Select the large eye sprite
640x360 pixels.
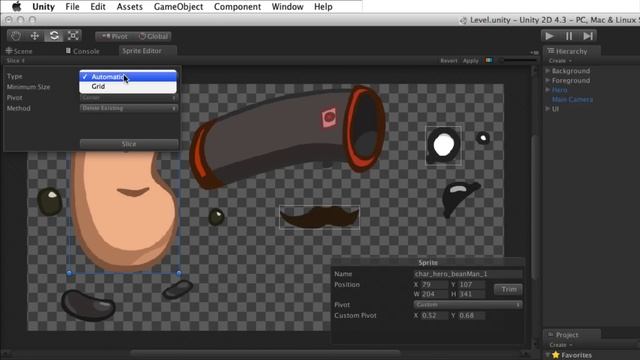coord(443,146)
